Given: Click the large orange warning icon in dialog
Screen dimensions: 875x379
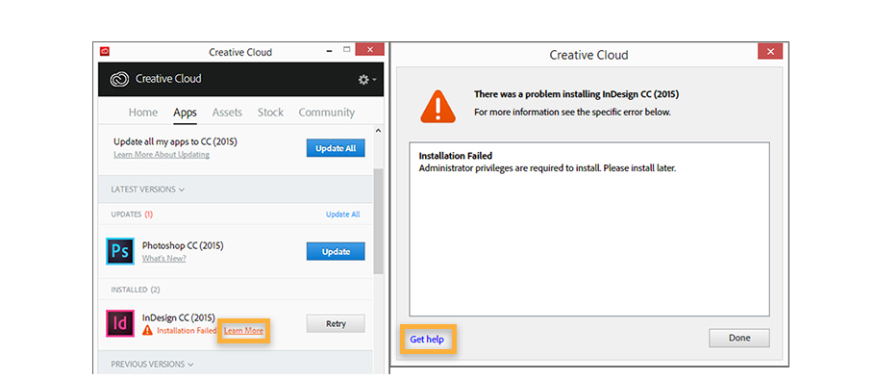Looking at the screenshot, I should [x=438, y=107].
